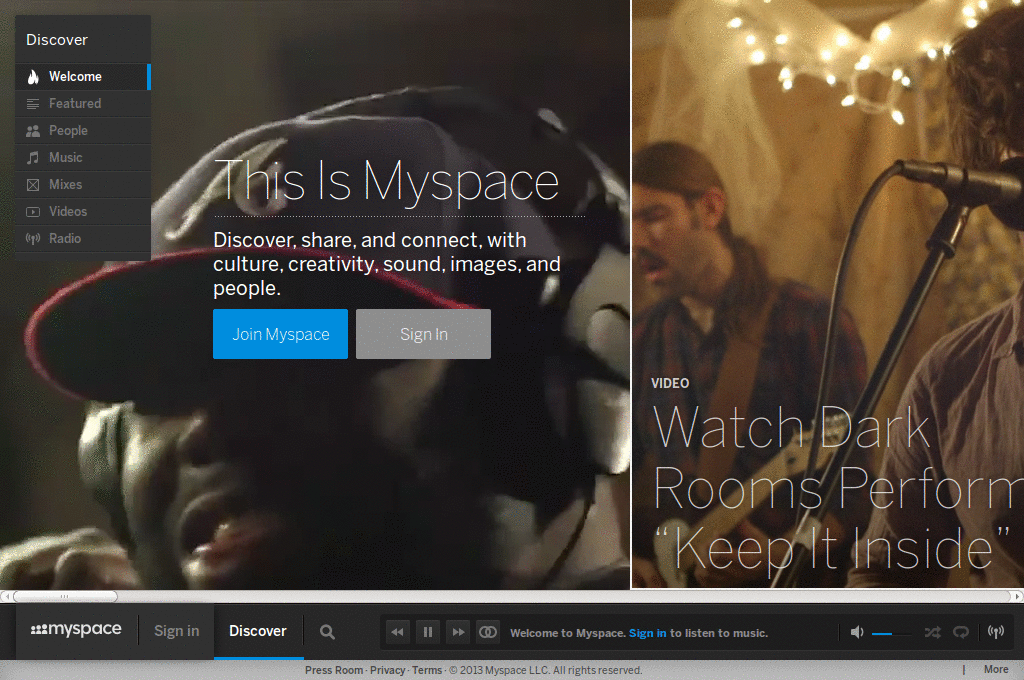Click the people icon in sidebar

[x=33, y=131]
